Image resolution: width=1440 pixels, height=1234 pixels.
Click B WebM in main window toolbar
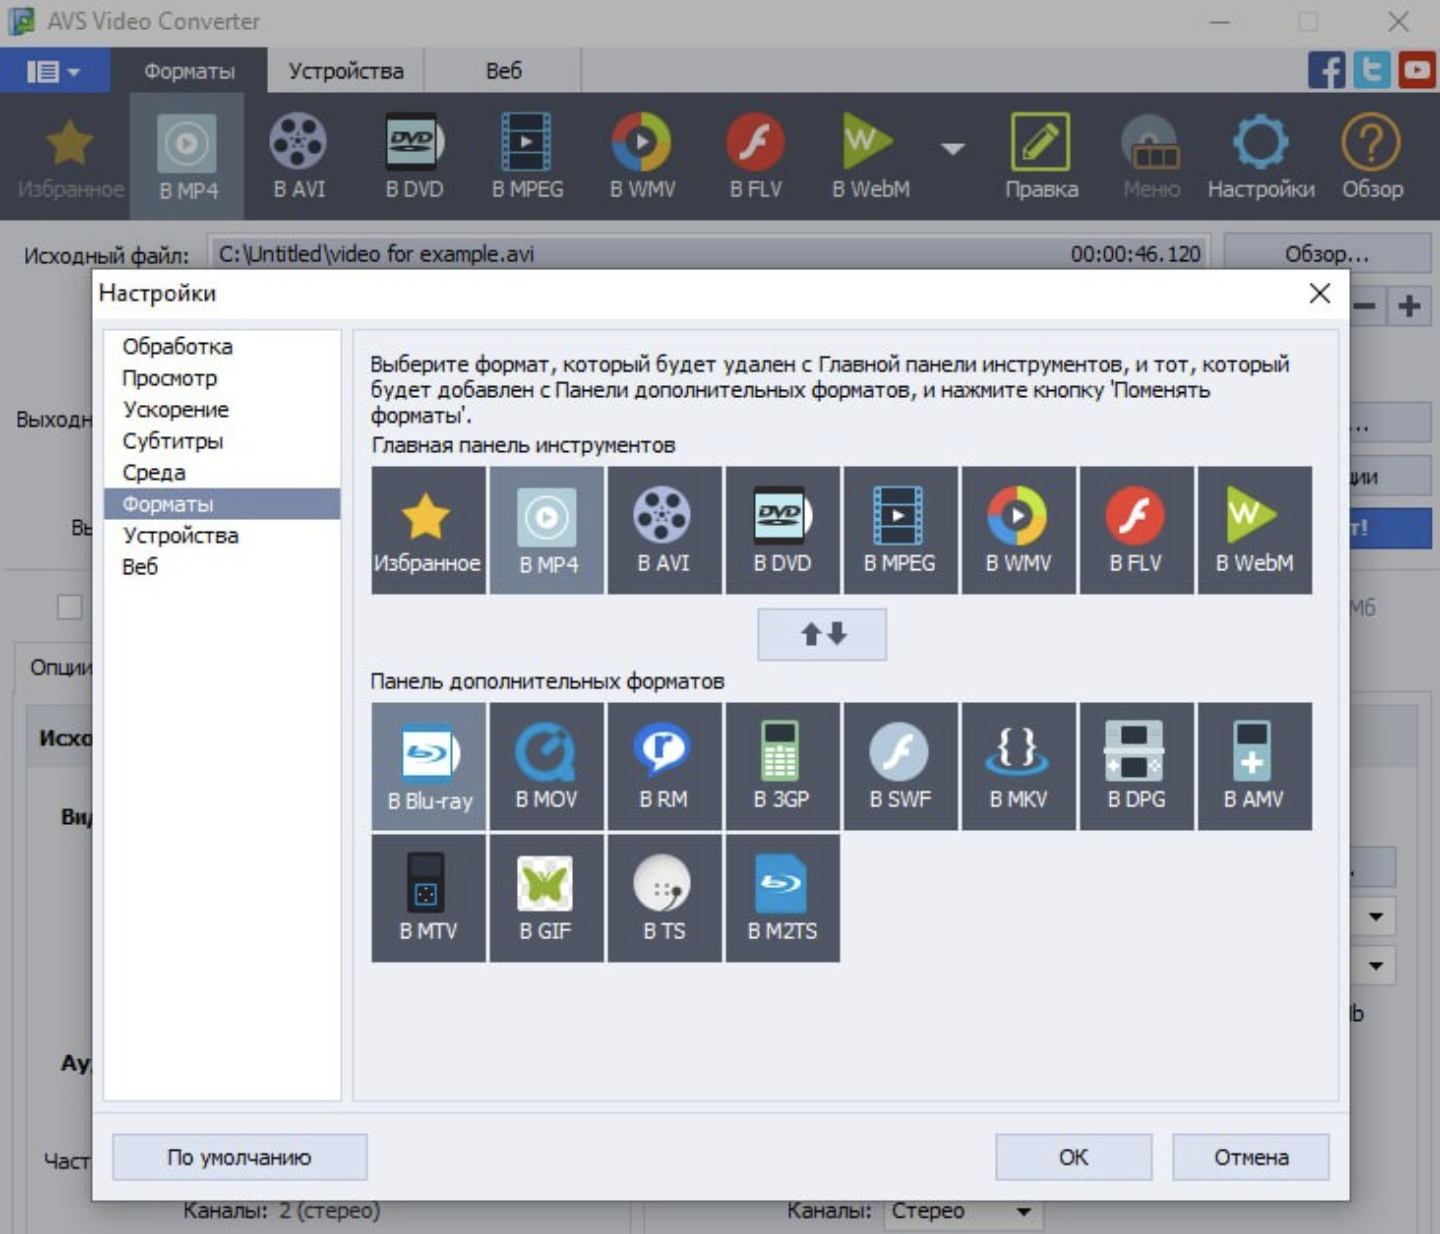[871, 157]
